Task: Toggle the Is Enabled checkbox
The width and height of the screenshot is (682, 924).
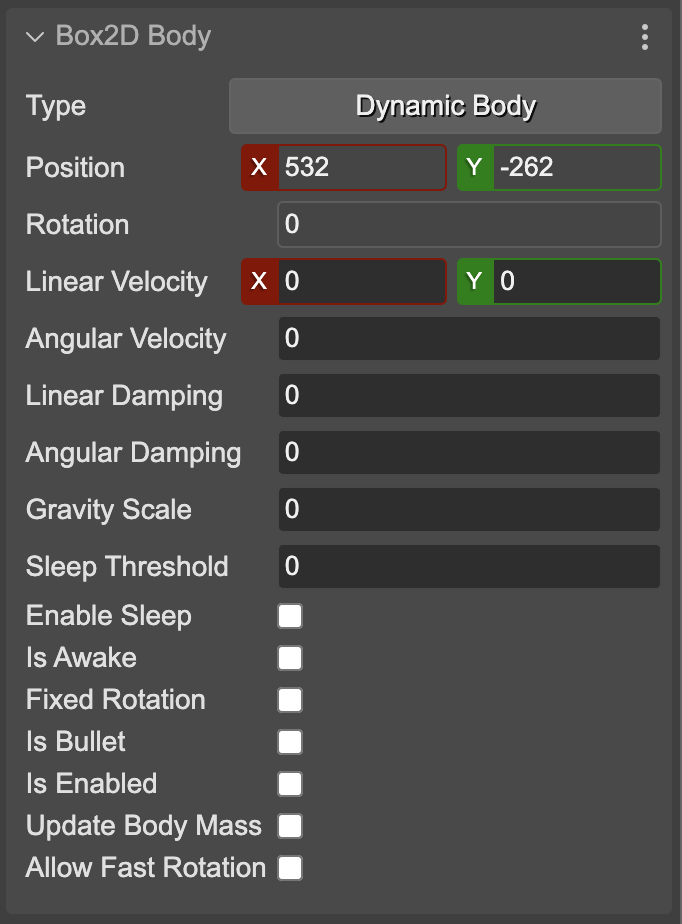Action: [x=290, y=784]
